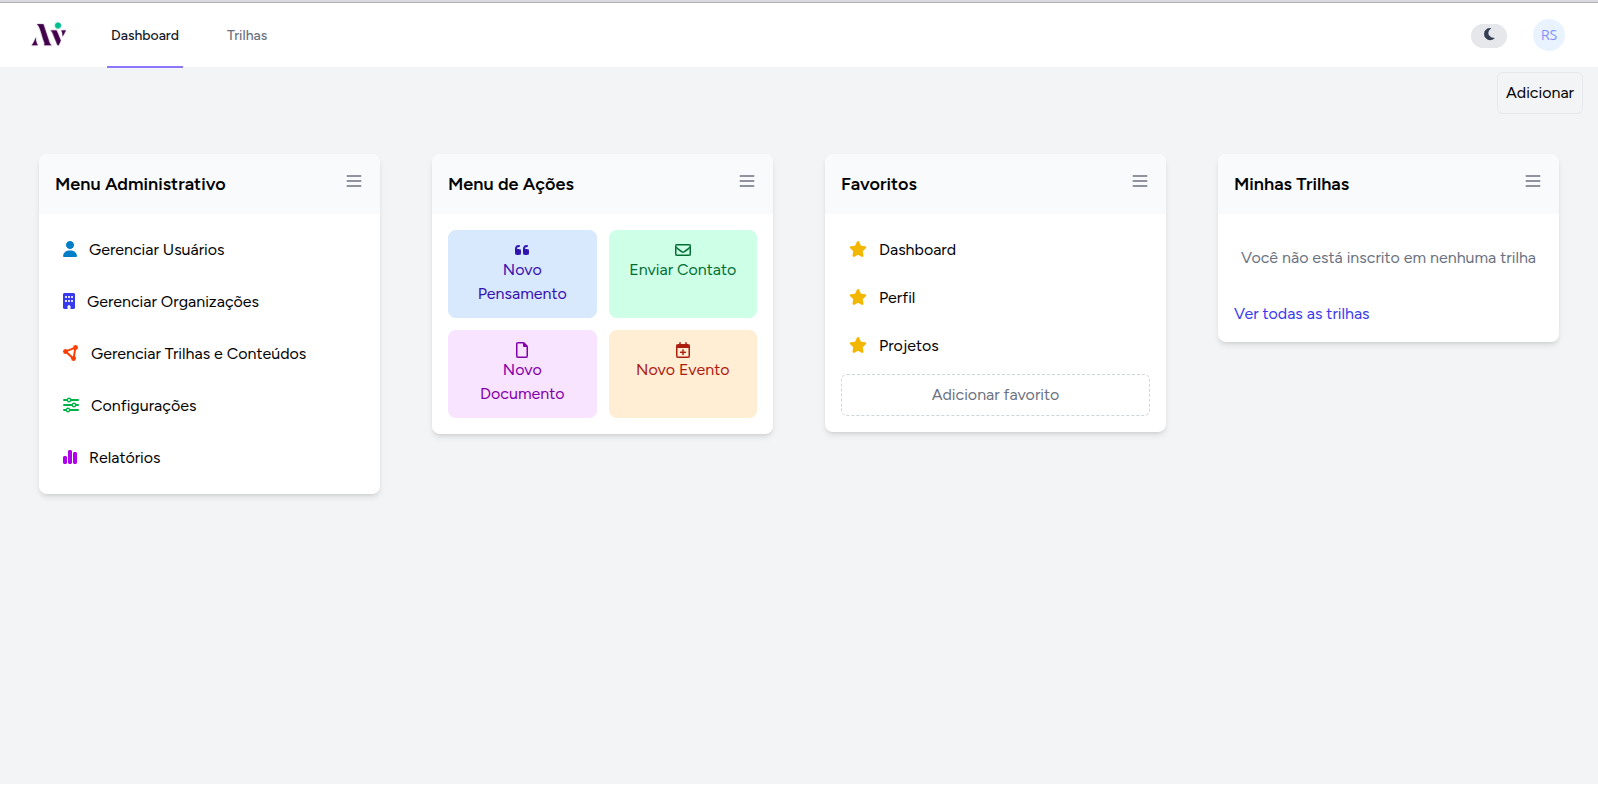Click the star icon next to Dashboard favorite
This screenshot has width=1598, height=785.
858,249
